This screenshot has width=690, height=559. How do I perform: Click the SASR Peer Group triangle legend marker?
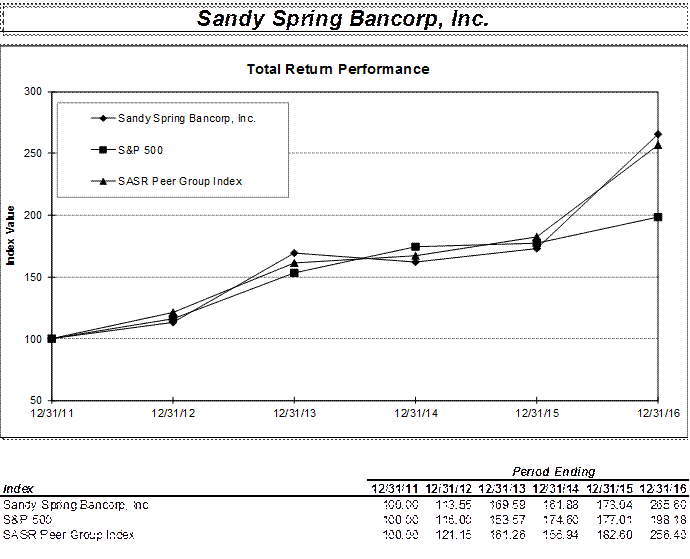(104, 181)
